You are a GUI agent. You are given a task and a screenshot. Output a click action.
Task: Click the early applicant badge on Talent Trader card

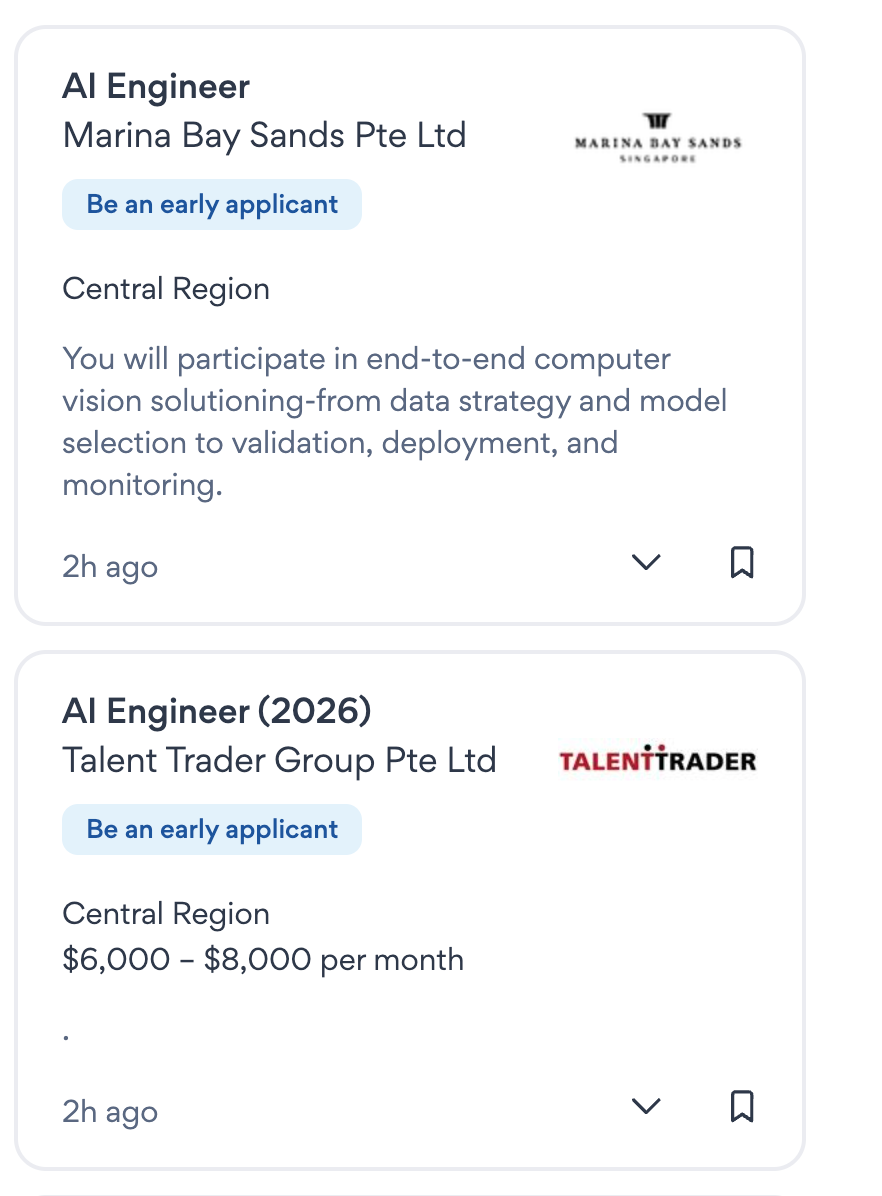(212, 830)
